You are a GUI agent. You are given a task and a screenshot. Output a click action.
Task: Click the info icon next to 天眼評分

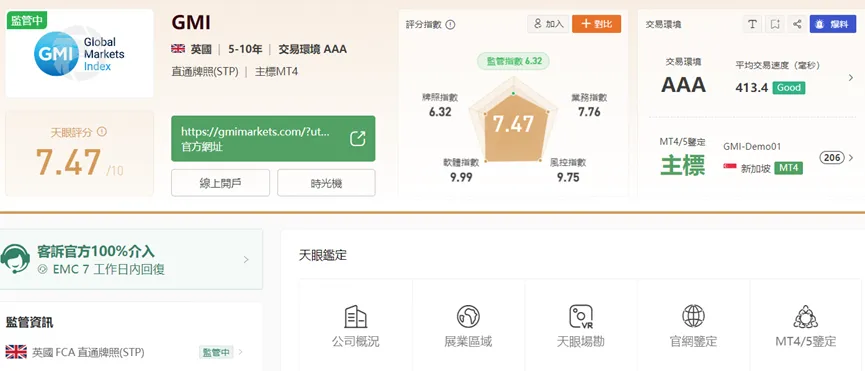102,132
